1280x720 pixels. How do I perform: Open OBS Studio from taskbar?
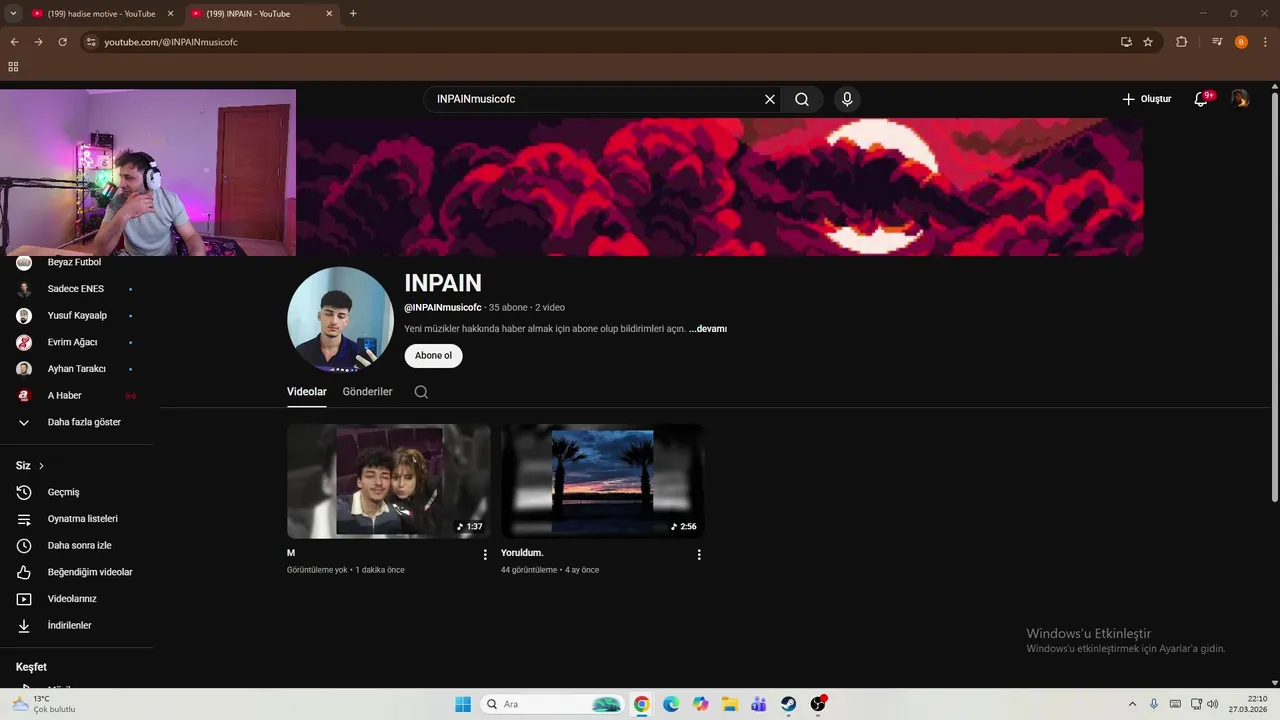pyautogui.click(x=818, y=704)
